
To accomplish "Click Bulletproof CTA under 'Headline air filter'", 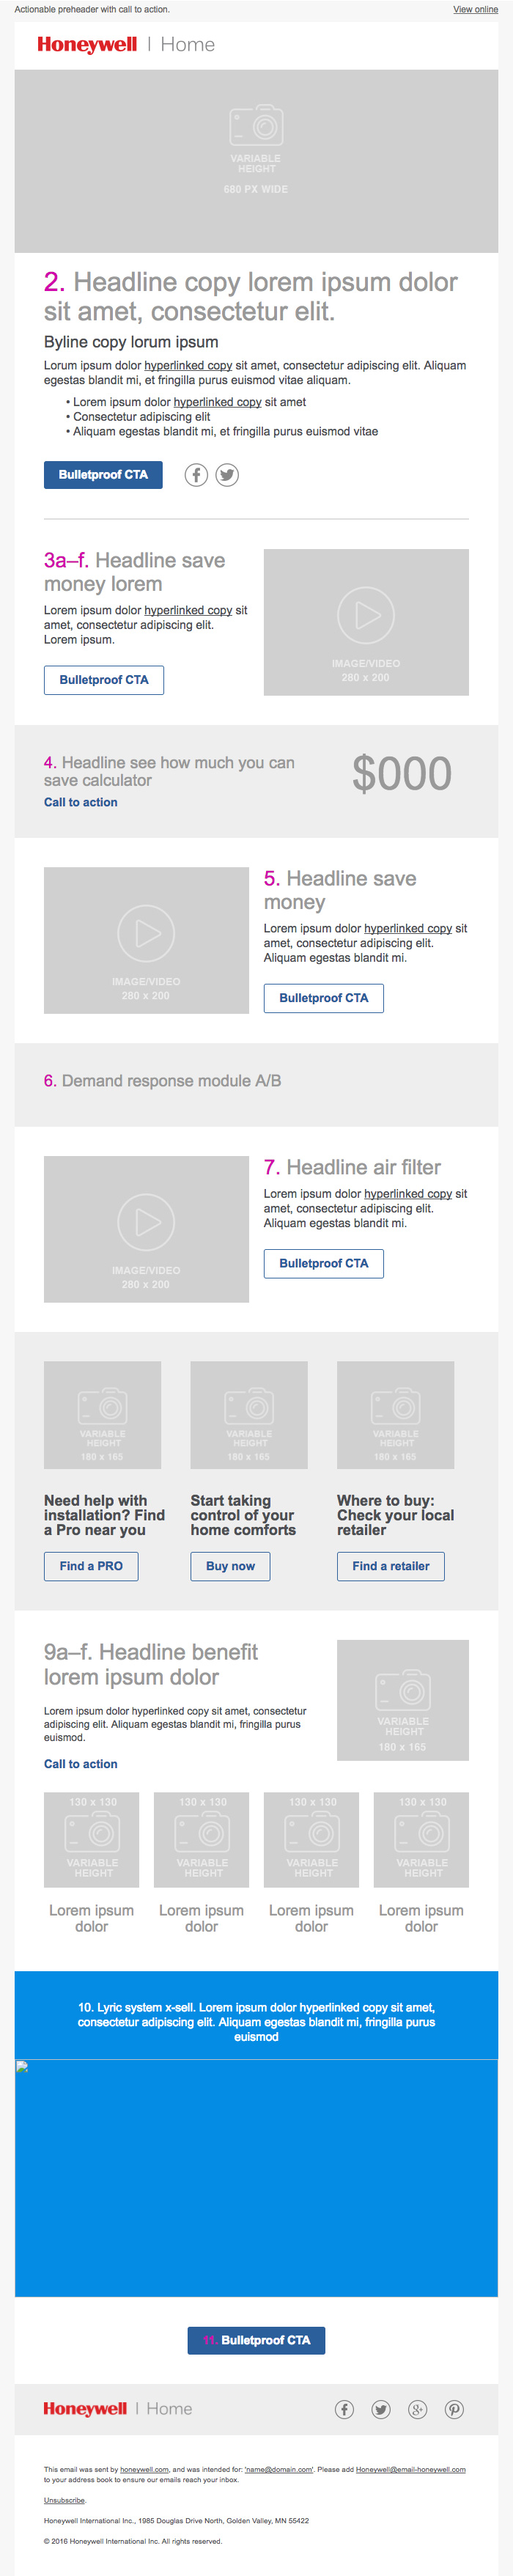I will (323, 1263).
